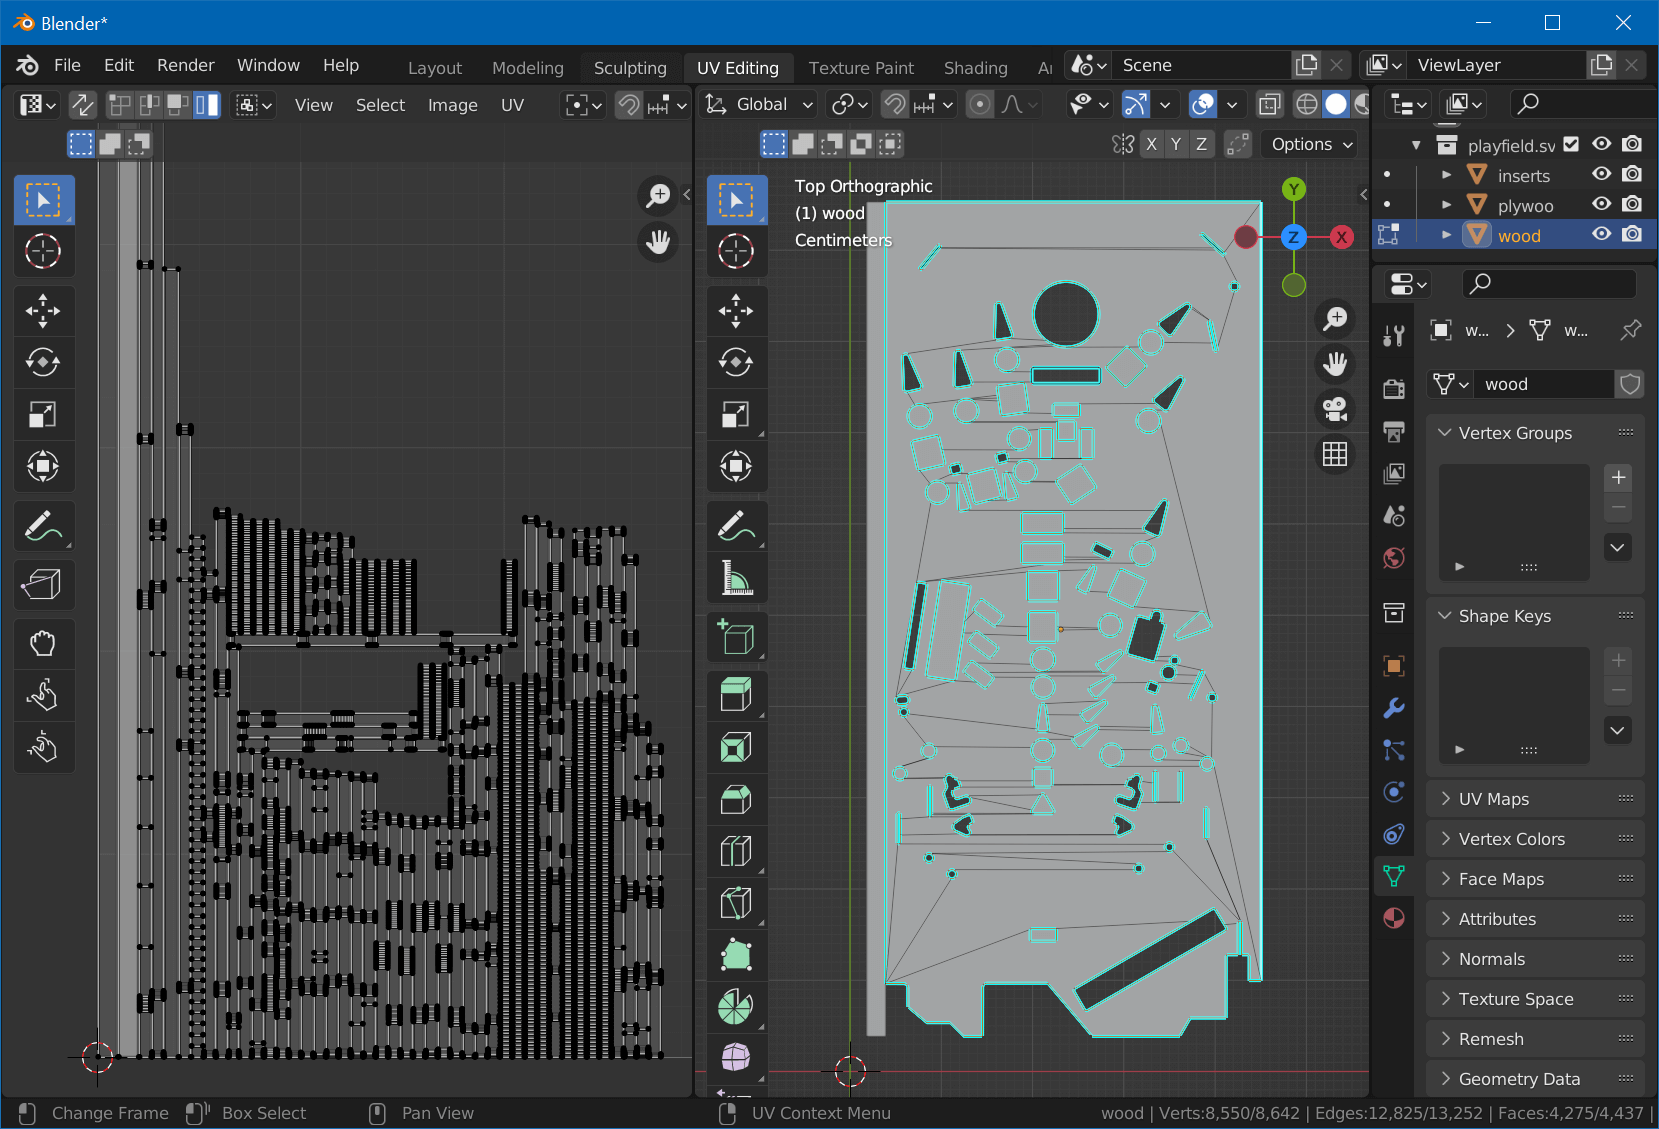
Task: Expand the inserts object in outliner
Action: pos(1446,174)
